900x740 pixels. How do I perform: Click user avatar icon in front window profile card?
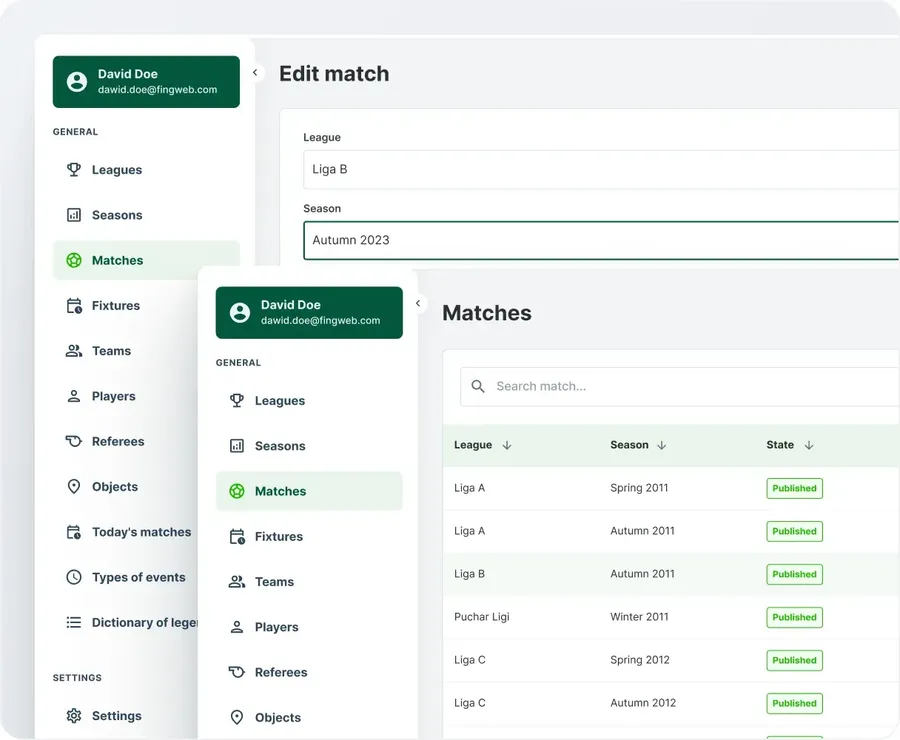[240, 313]
